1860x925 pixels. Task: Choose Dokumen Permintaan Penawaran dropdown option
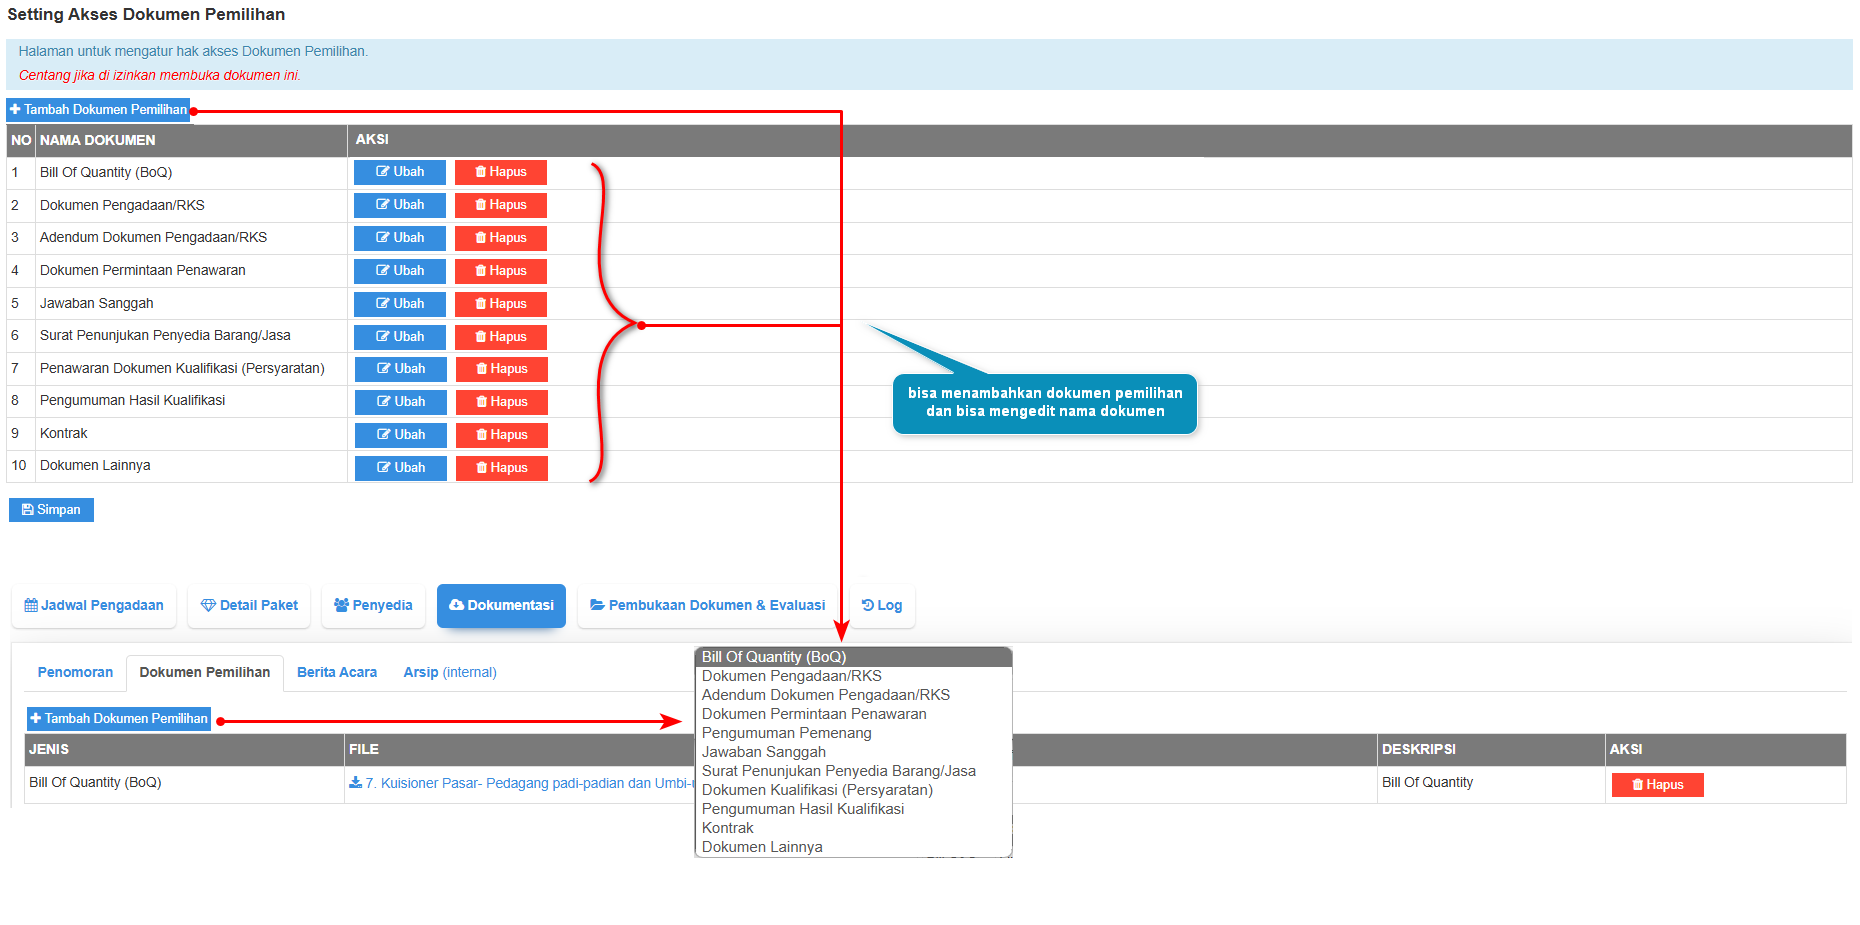pos(854,714)
